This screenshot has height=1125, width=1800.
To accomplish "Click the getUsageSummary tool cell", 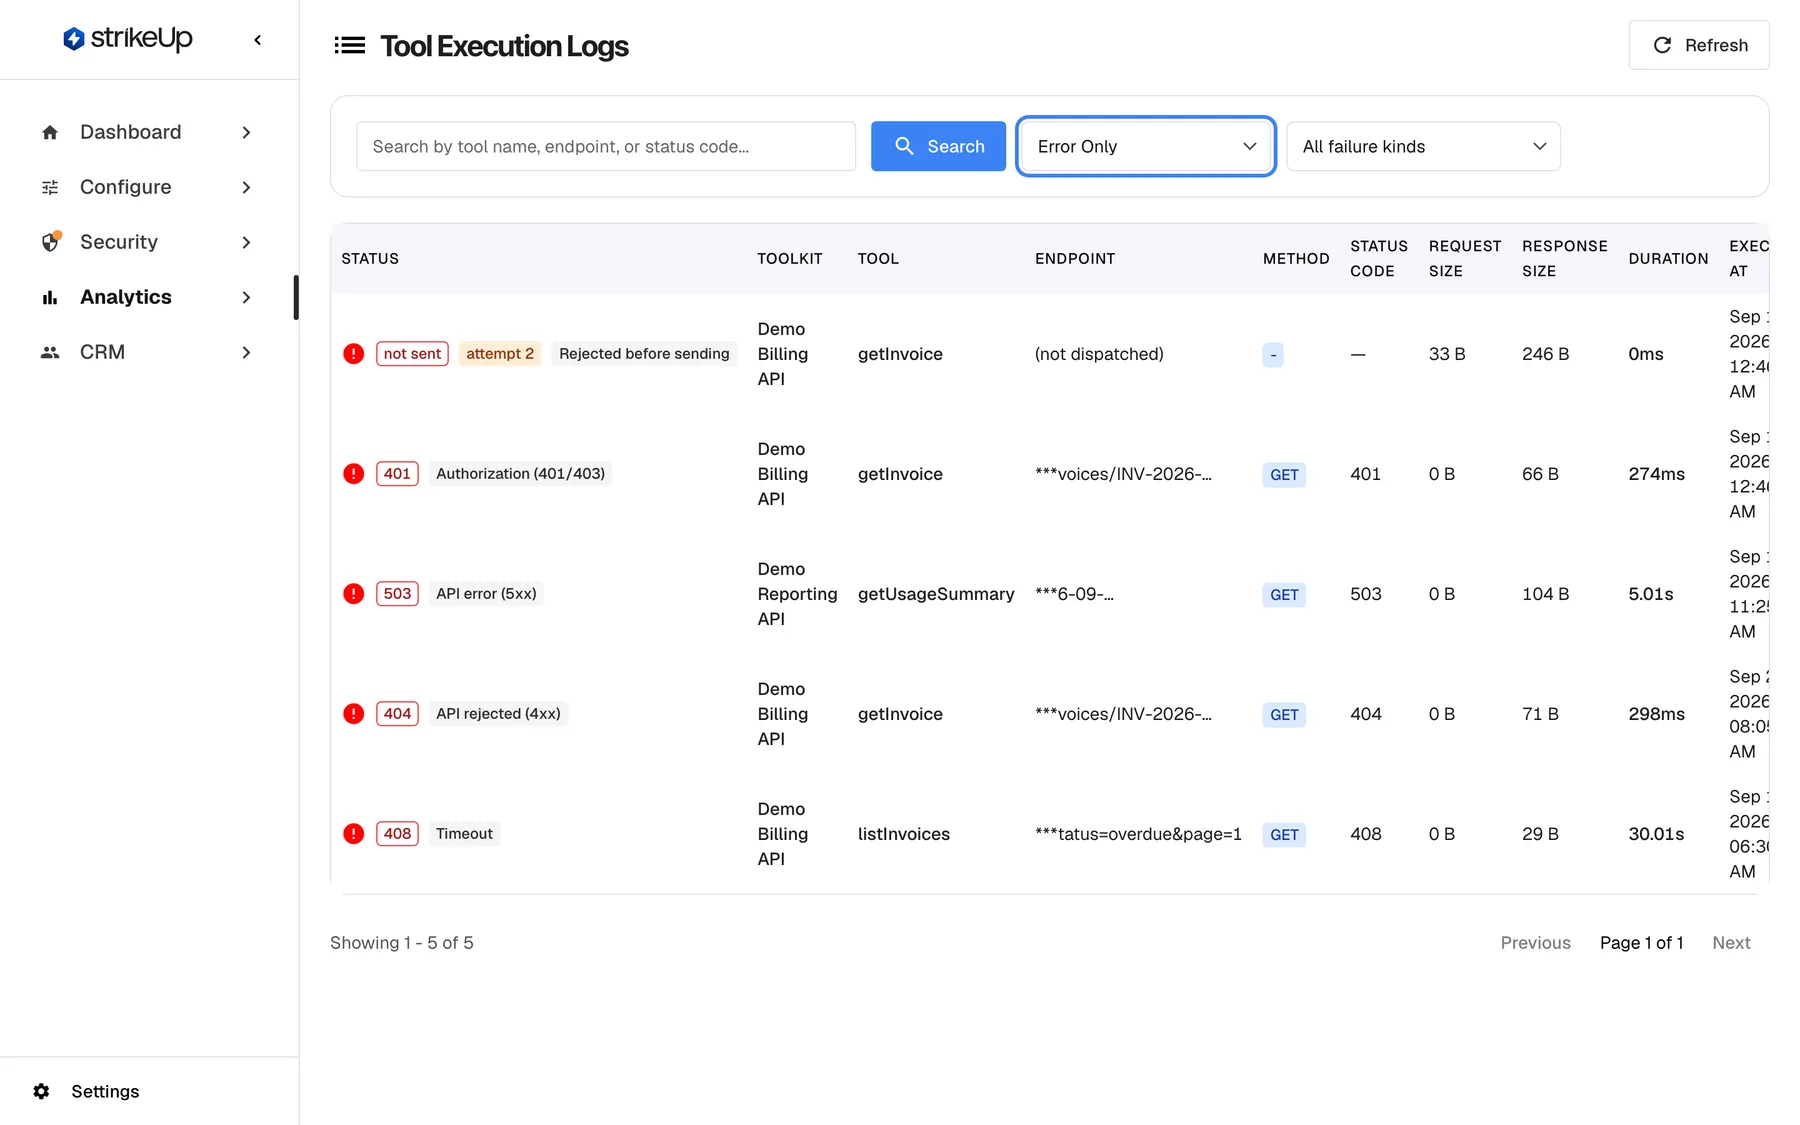I will (x=936, y=594).
